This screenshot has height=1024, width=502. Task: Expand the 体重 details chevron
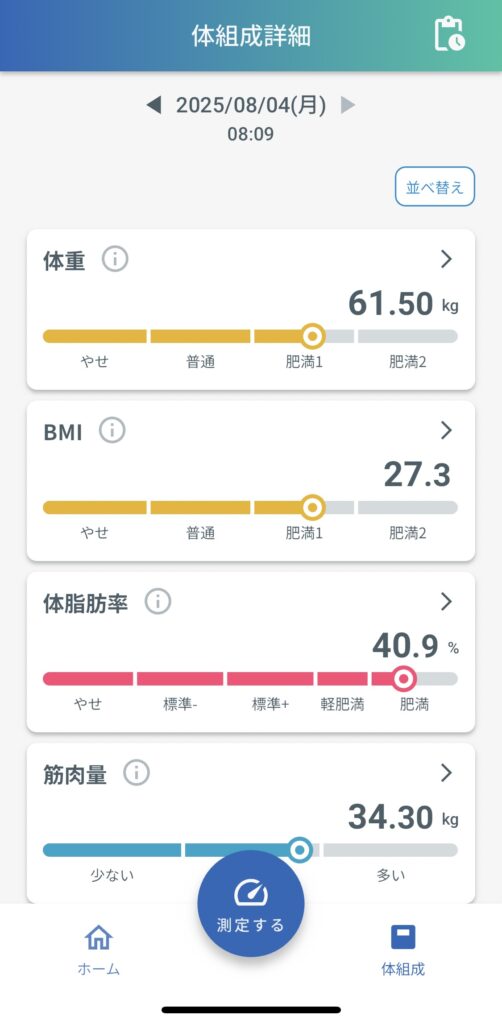coord(447,259)
